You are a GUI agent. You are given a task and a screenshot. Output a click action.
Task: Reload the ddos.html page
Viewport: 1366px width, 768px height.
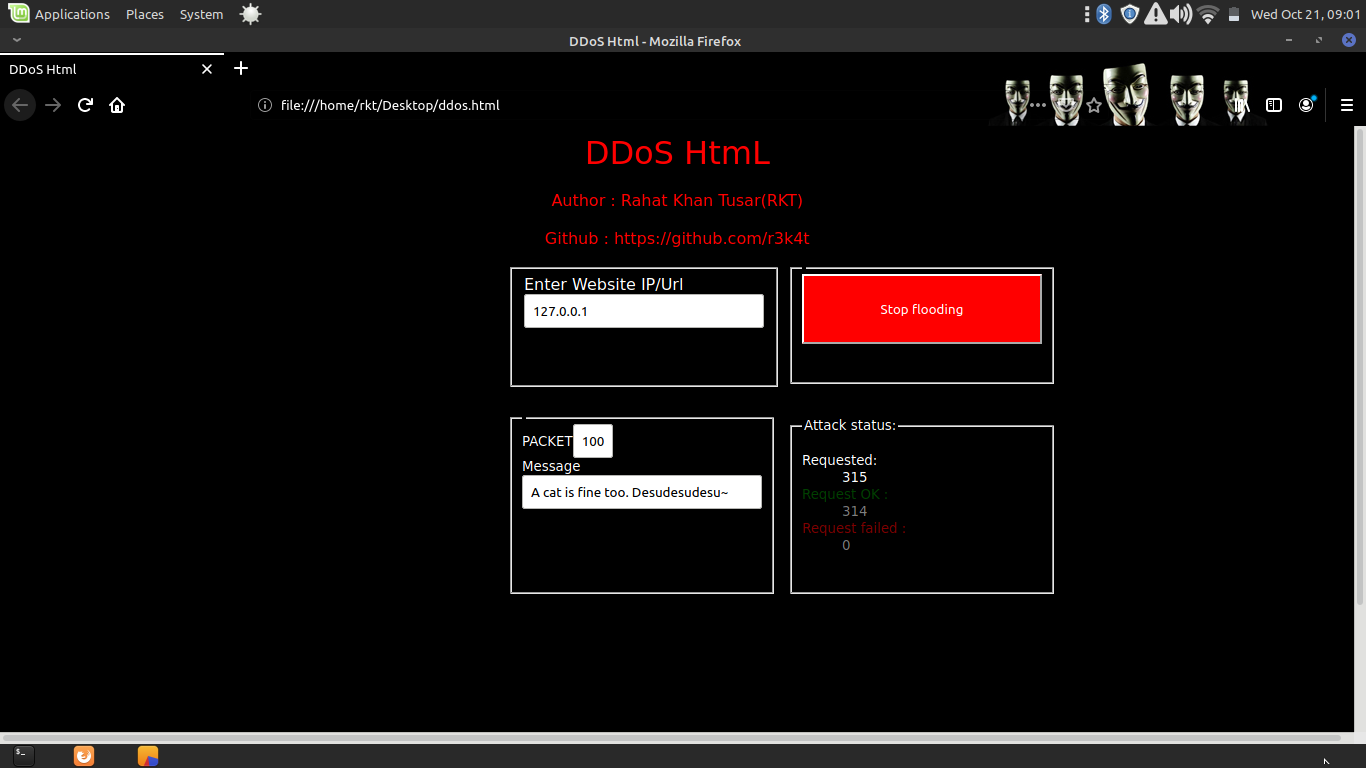point(85,104)
